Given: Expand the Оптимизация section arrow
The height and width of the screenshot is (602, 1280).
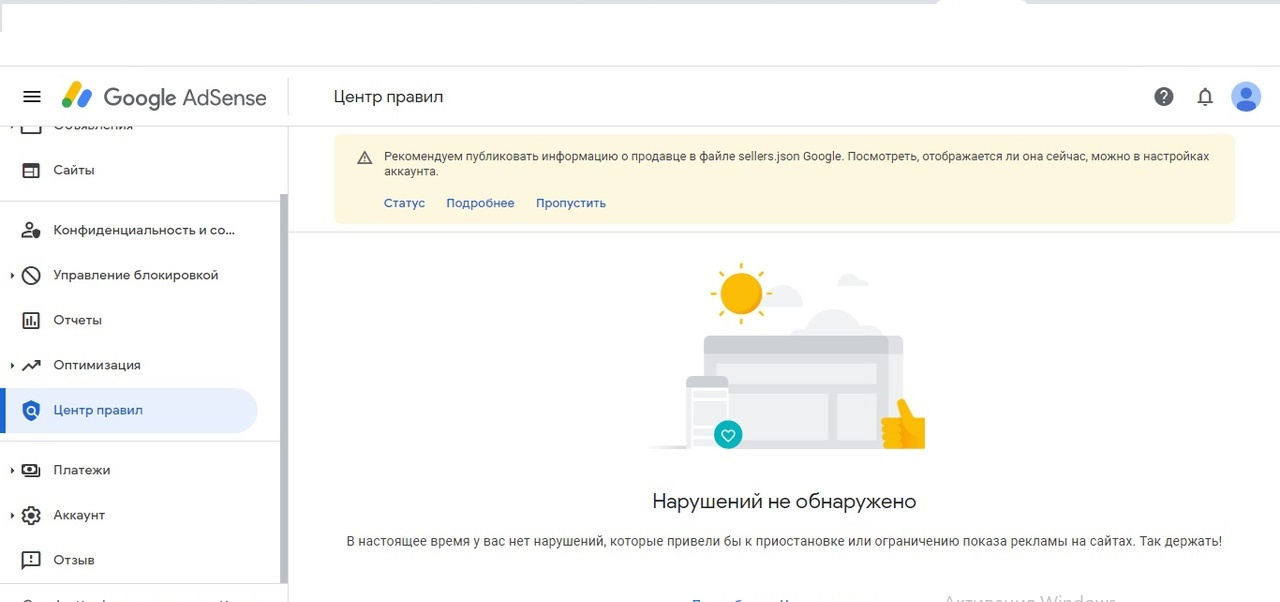Looking at the screenshot, I should [12, 365].
